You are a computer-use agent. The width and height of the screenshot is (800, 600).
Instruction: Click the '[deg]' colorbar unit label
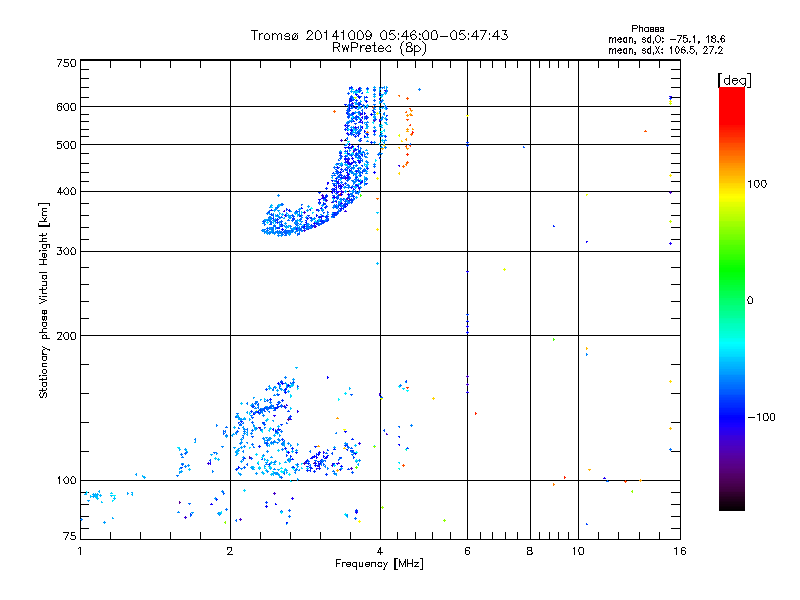coord(734,80)
